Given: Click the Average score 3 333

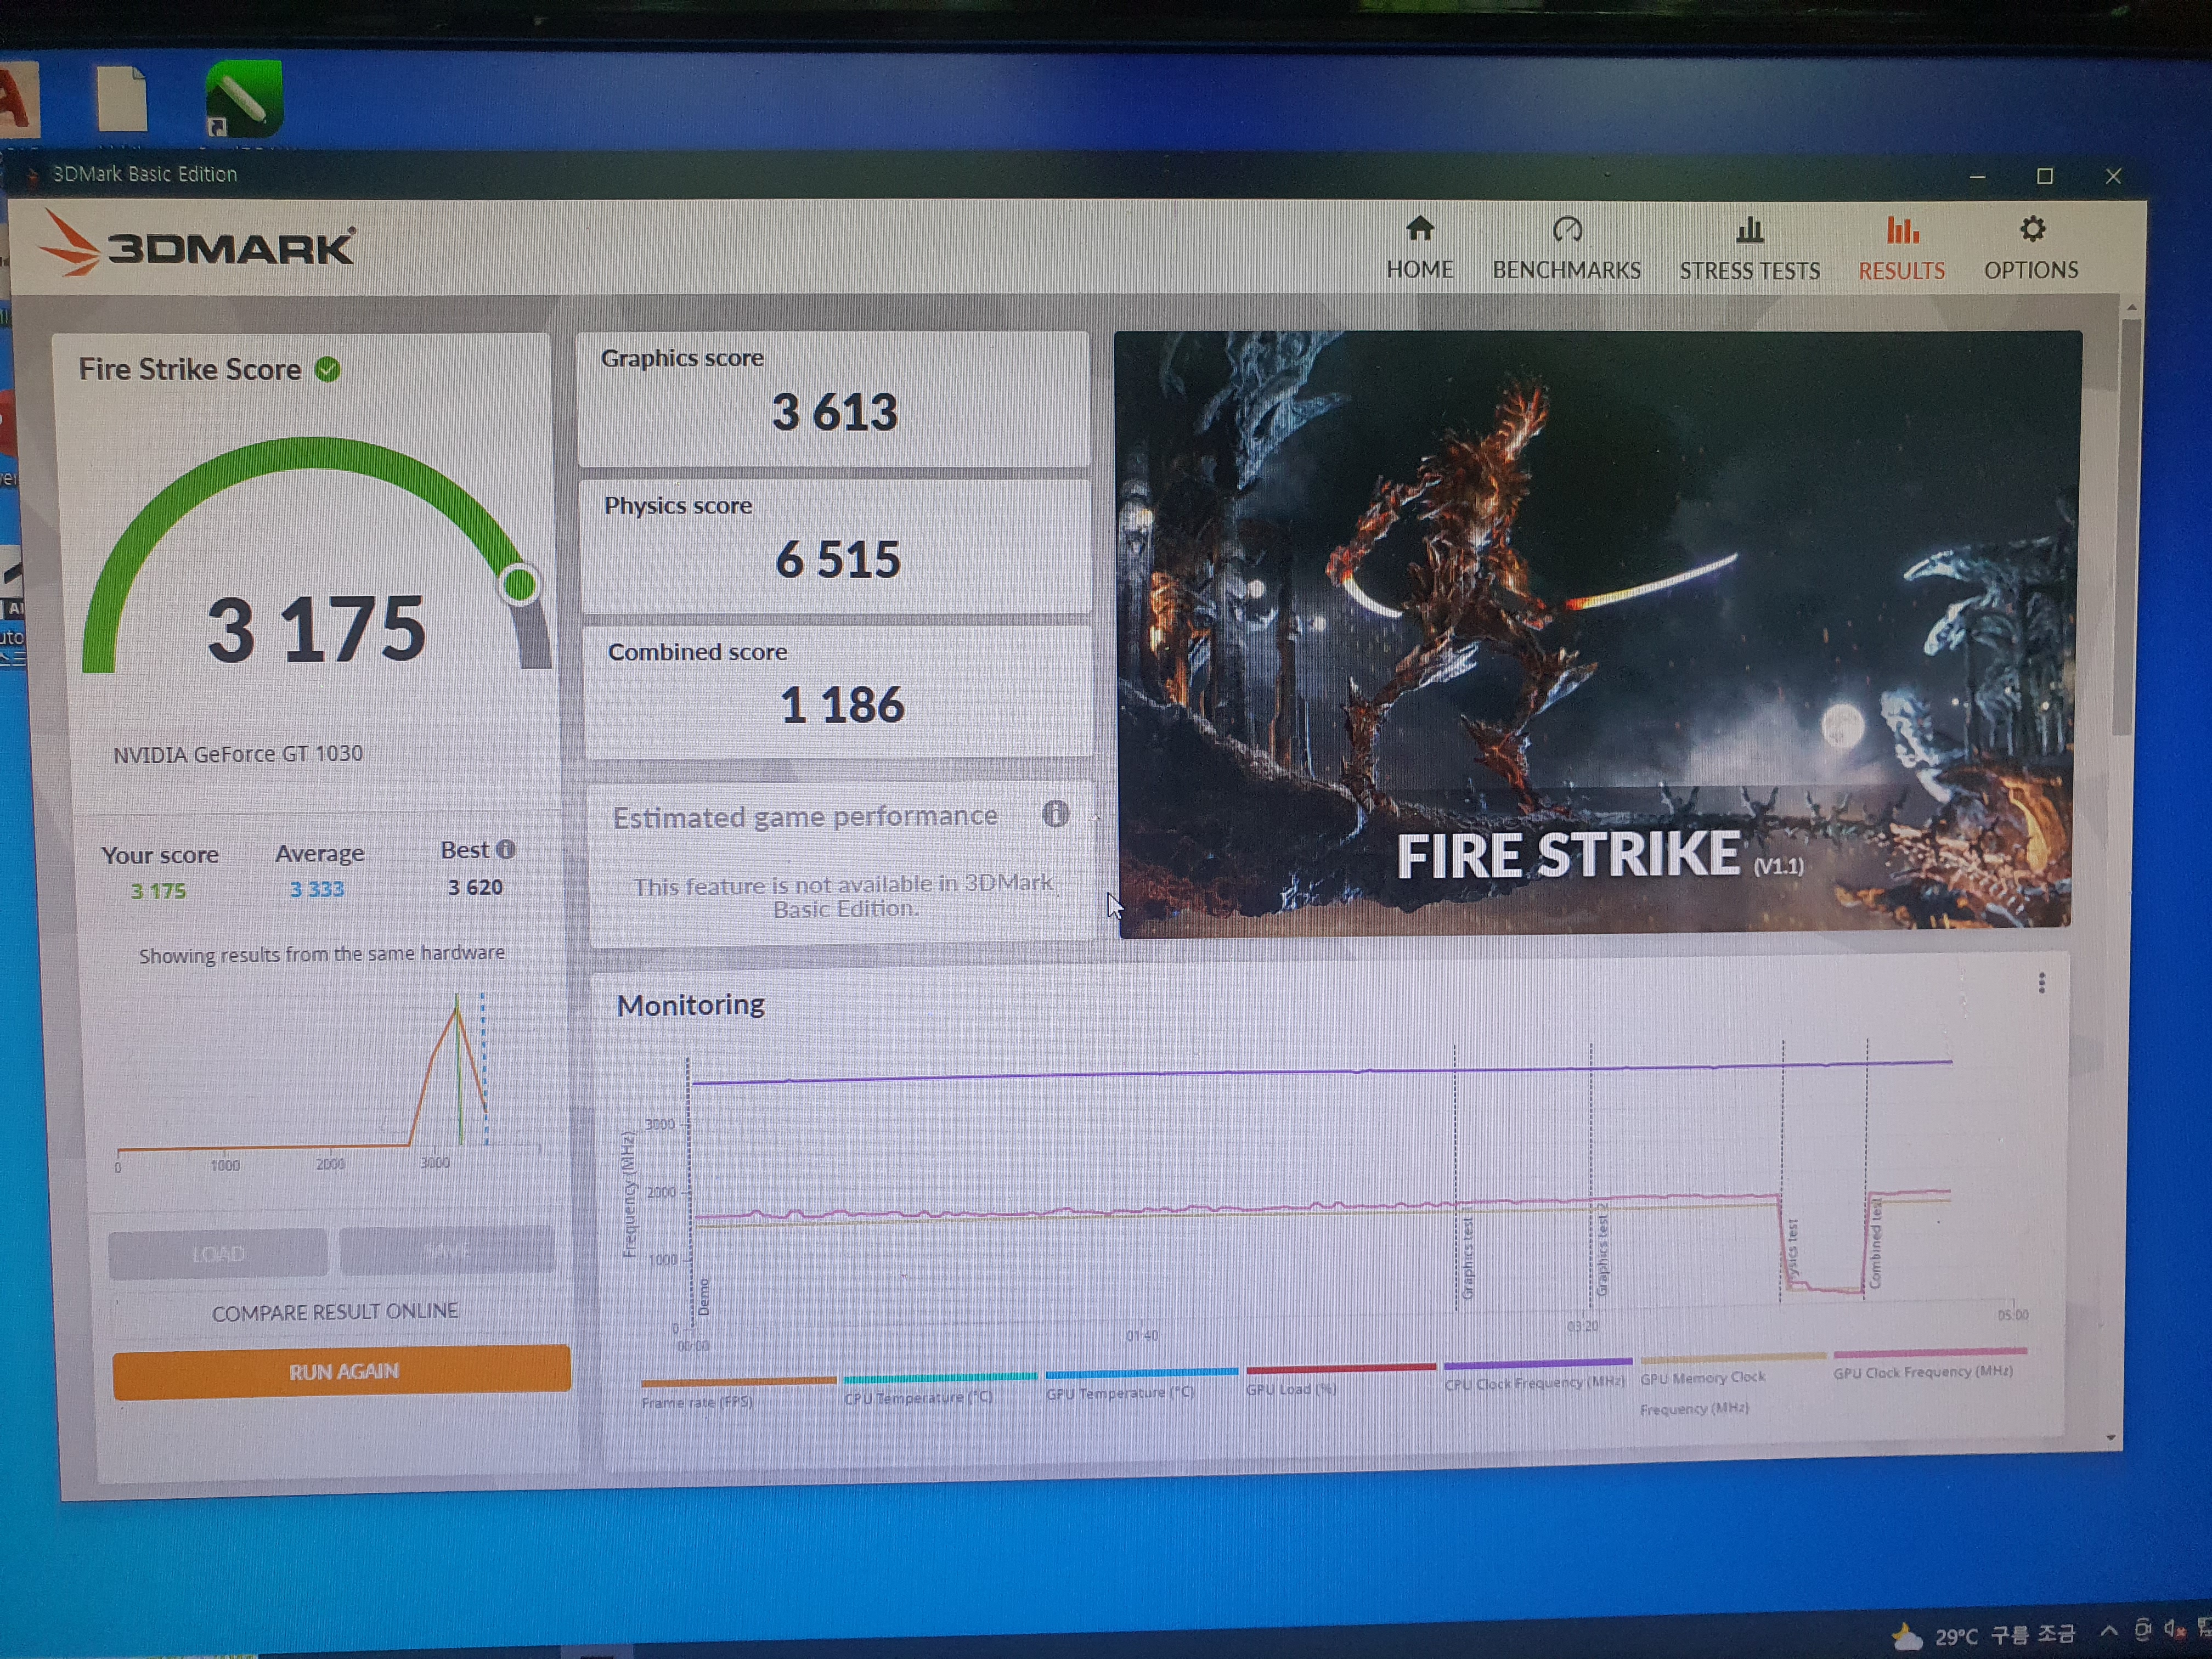Looking at the screenshot, I should point(317,889).
